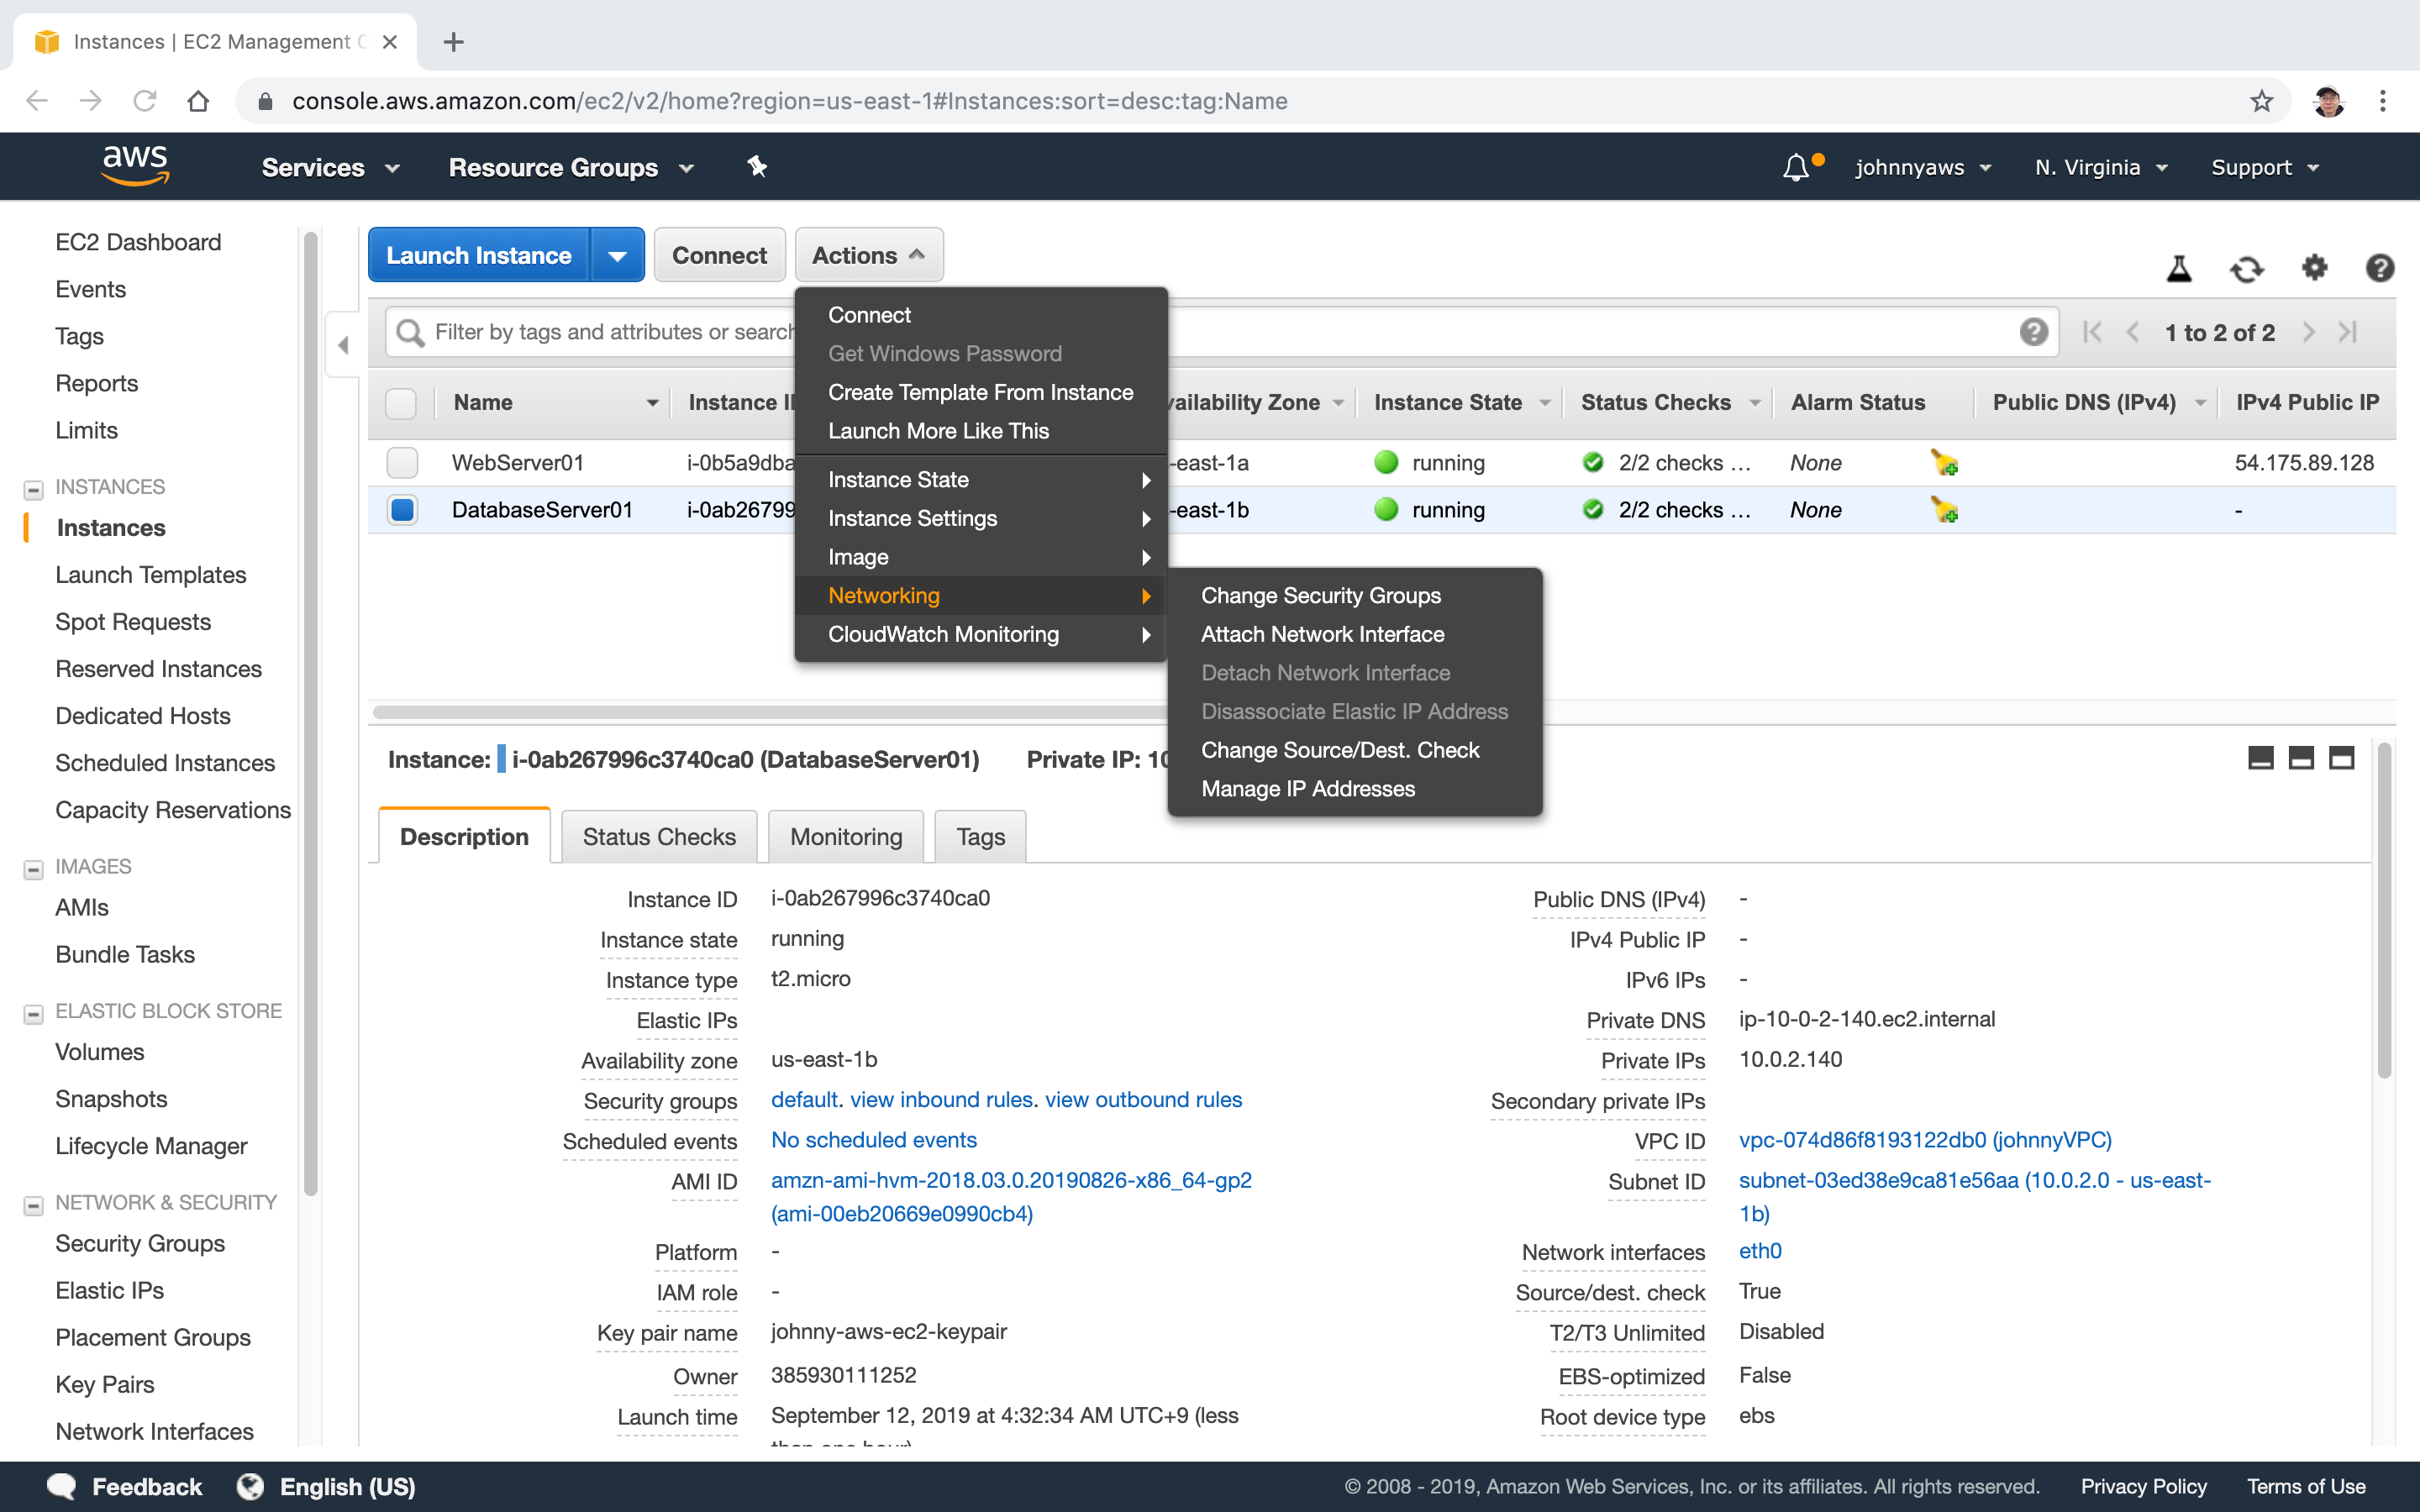Open the experiments flask icon
The image size is (2420, 1512).
click(2179, 268)
